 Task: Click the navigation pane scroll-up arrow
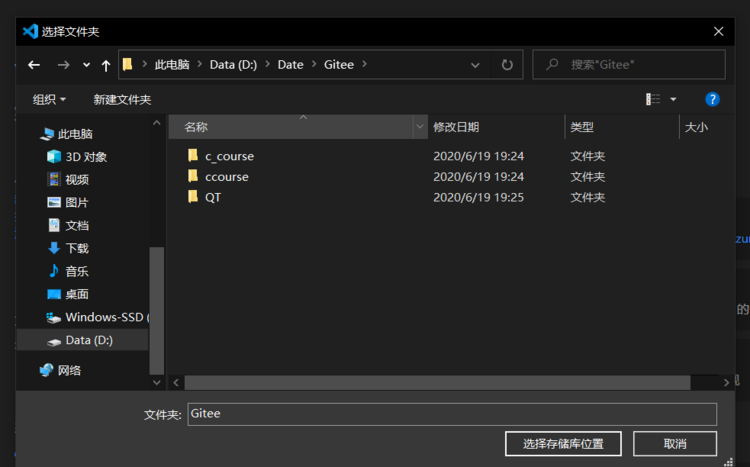pos(156,123)
